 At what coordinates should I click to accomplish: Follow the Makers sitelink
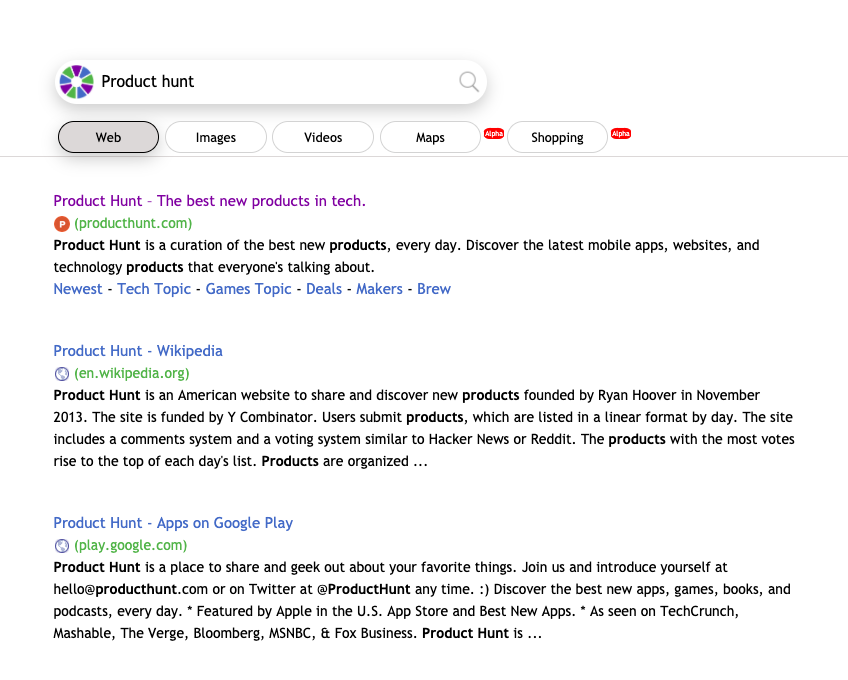pos(379,289)
